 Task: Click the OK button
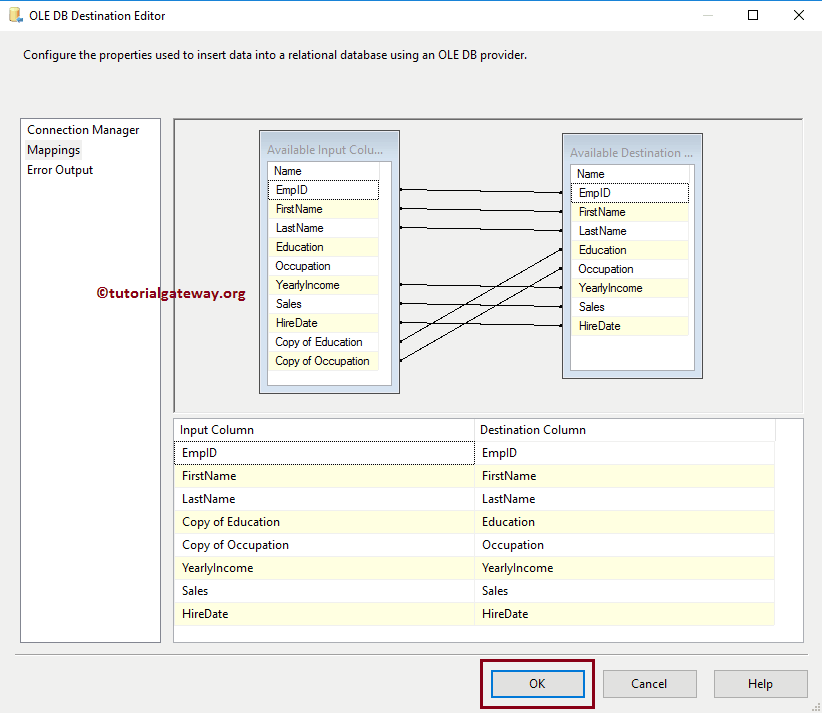coord(537,684)
